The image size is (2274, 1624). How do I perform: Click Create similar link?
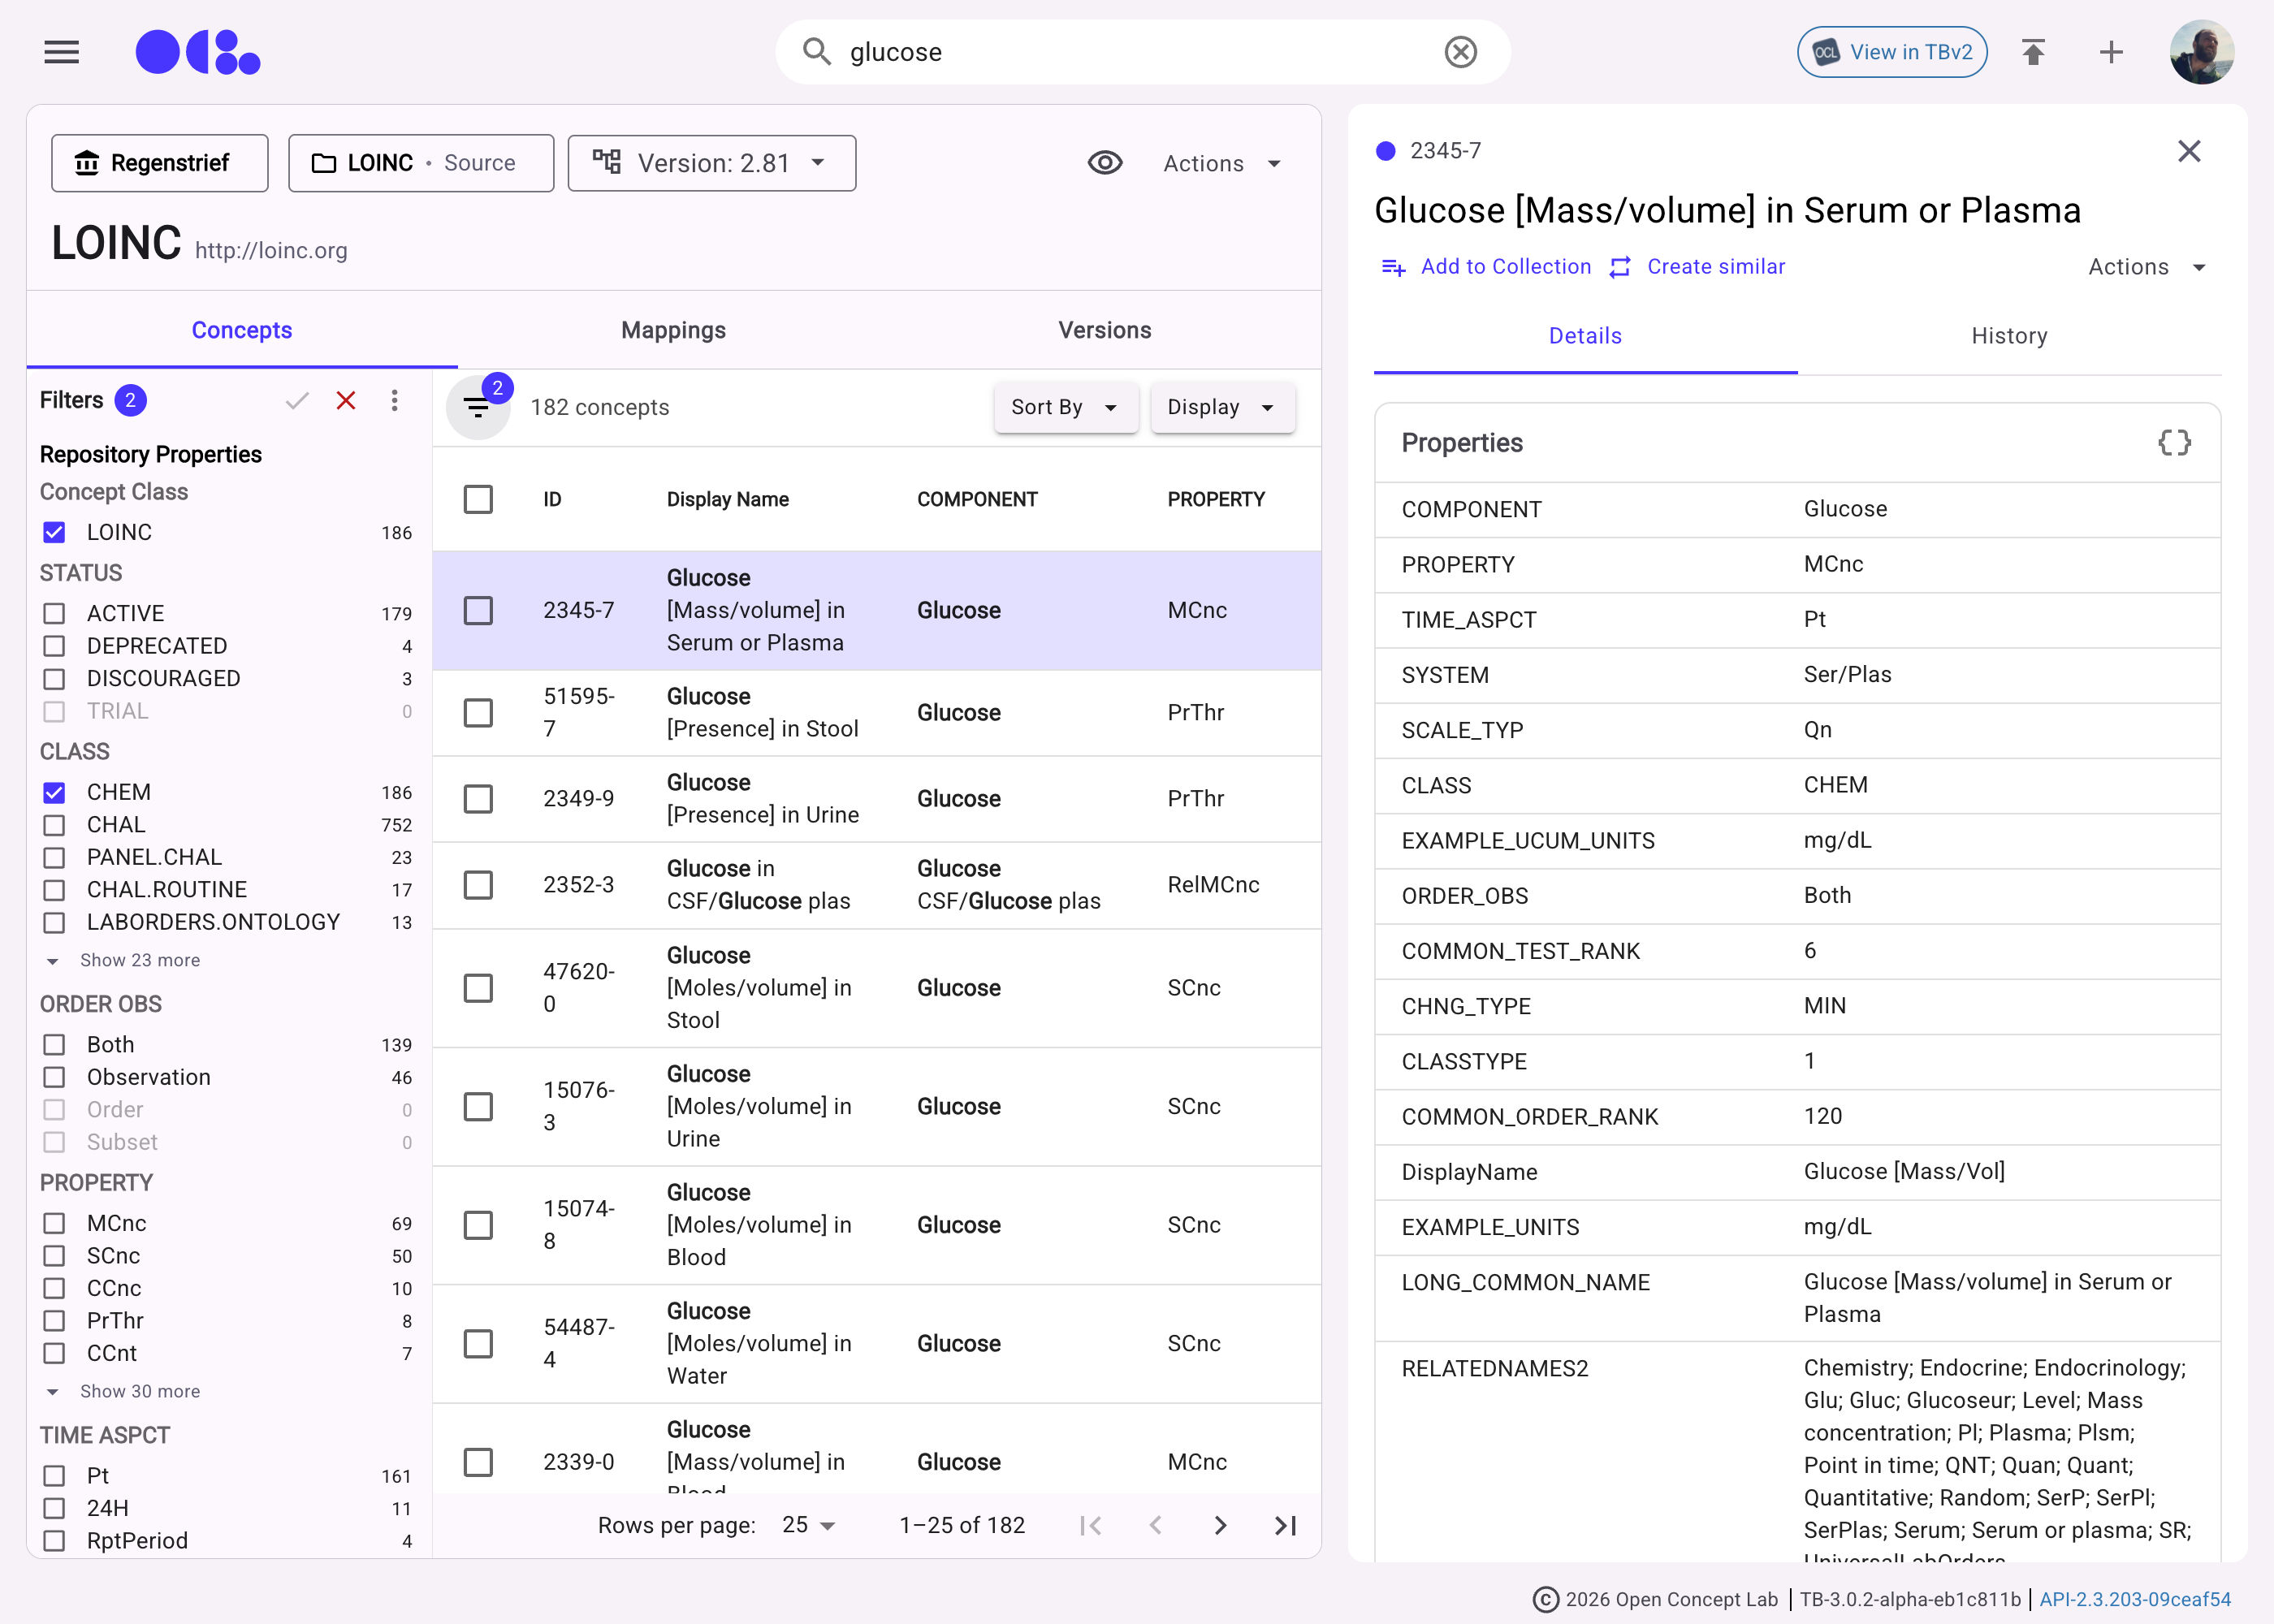point(1698,267)
